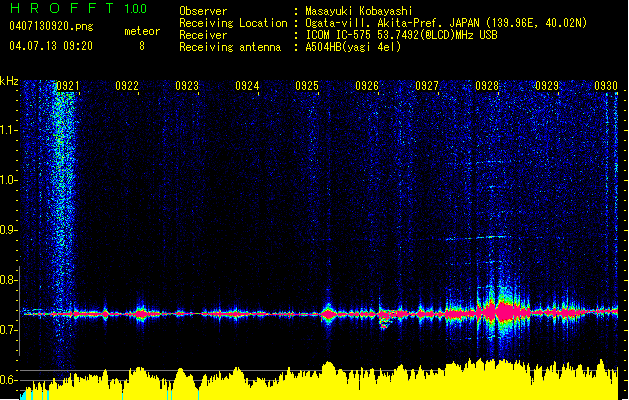Click the 0926 time marker
The image size is (629, 400).
point(367,86)
